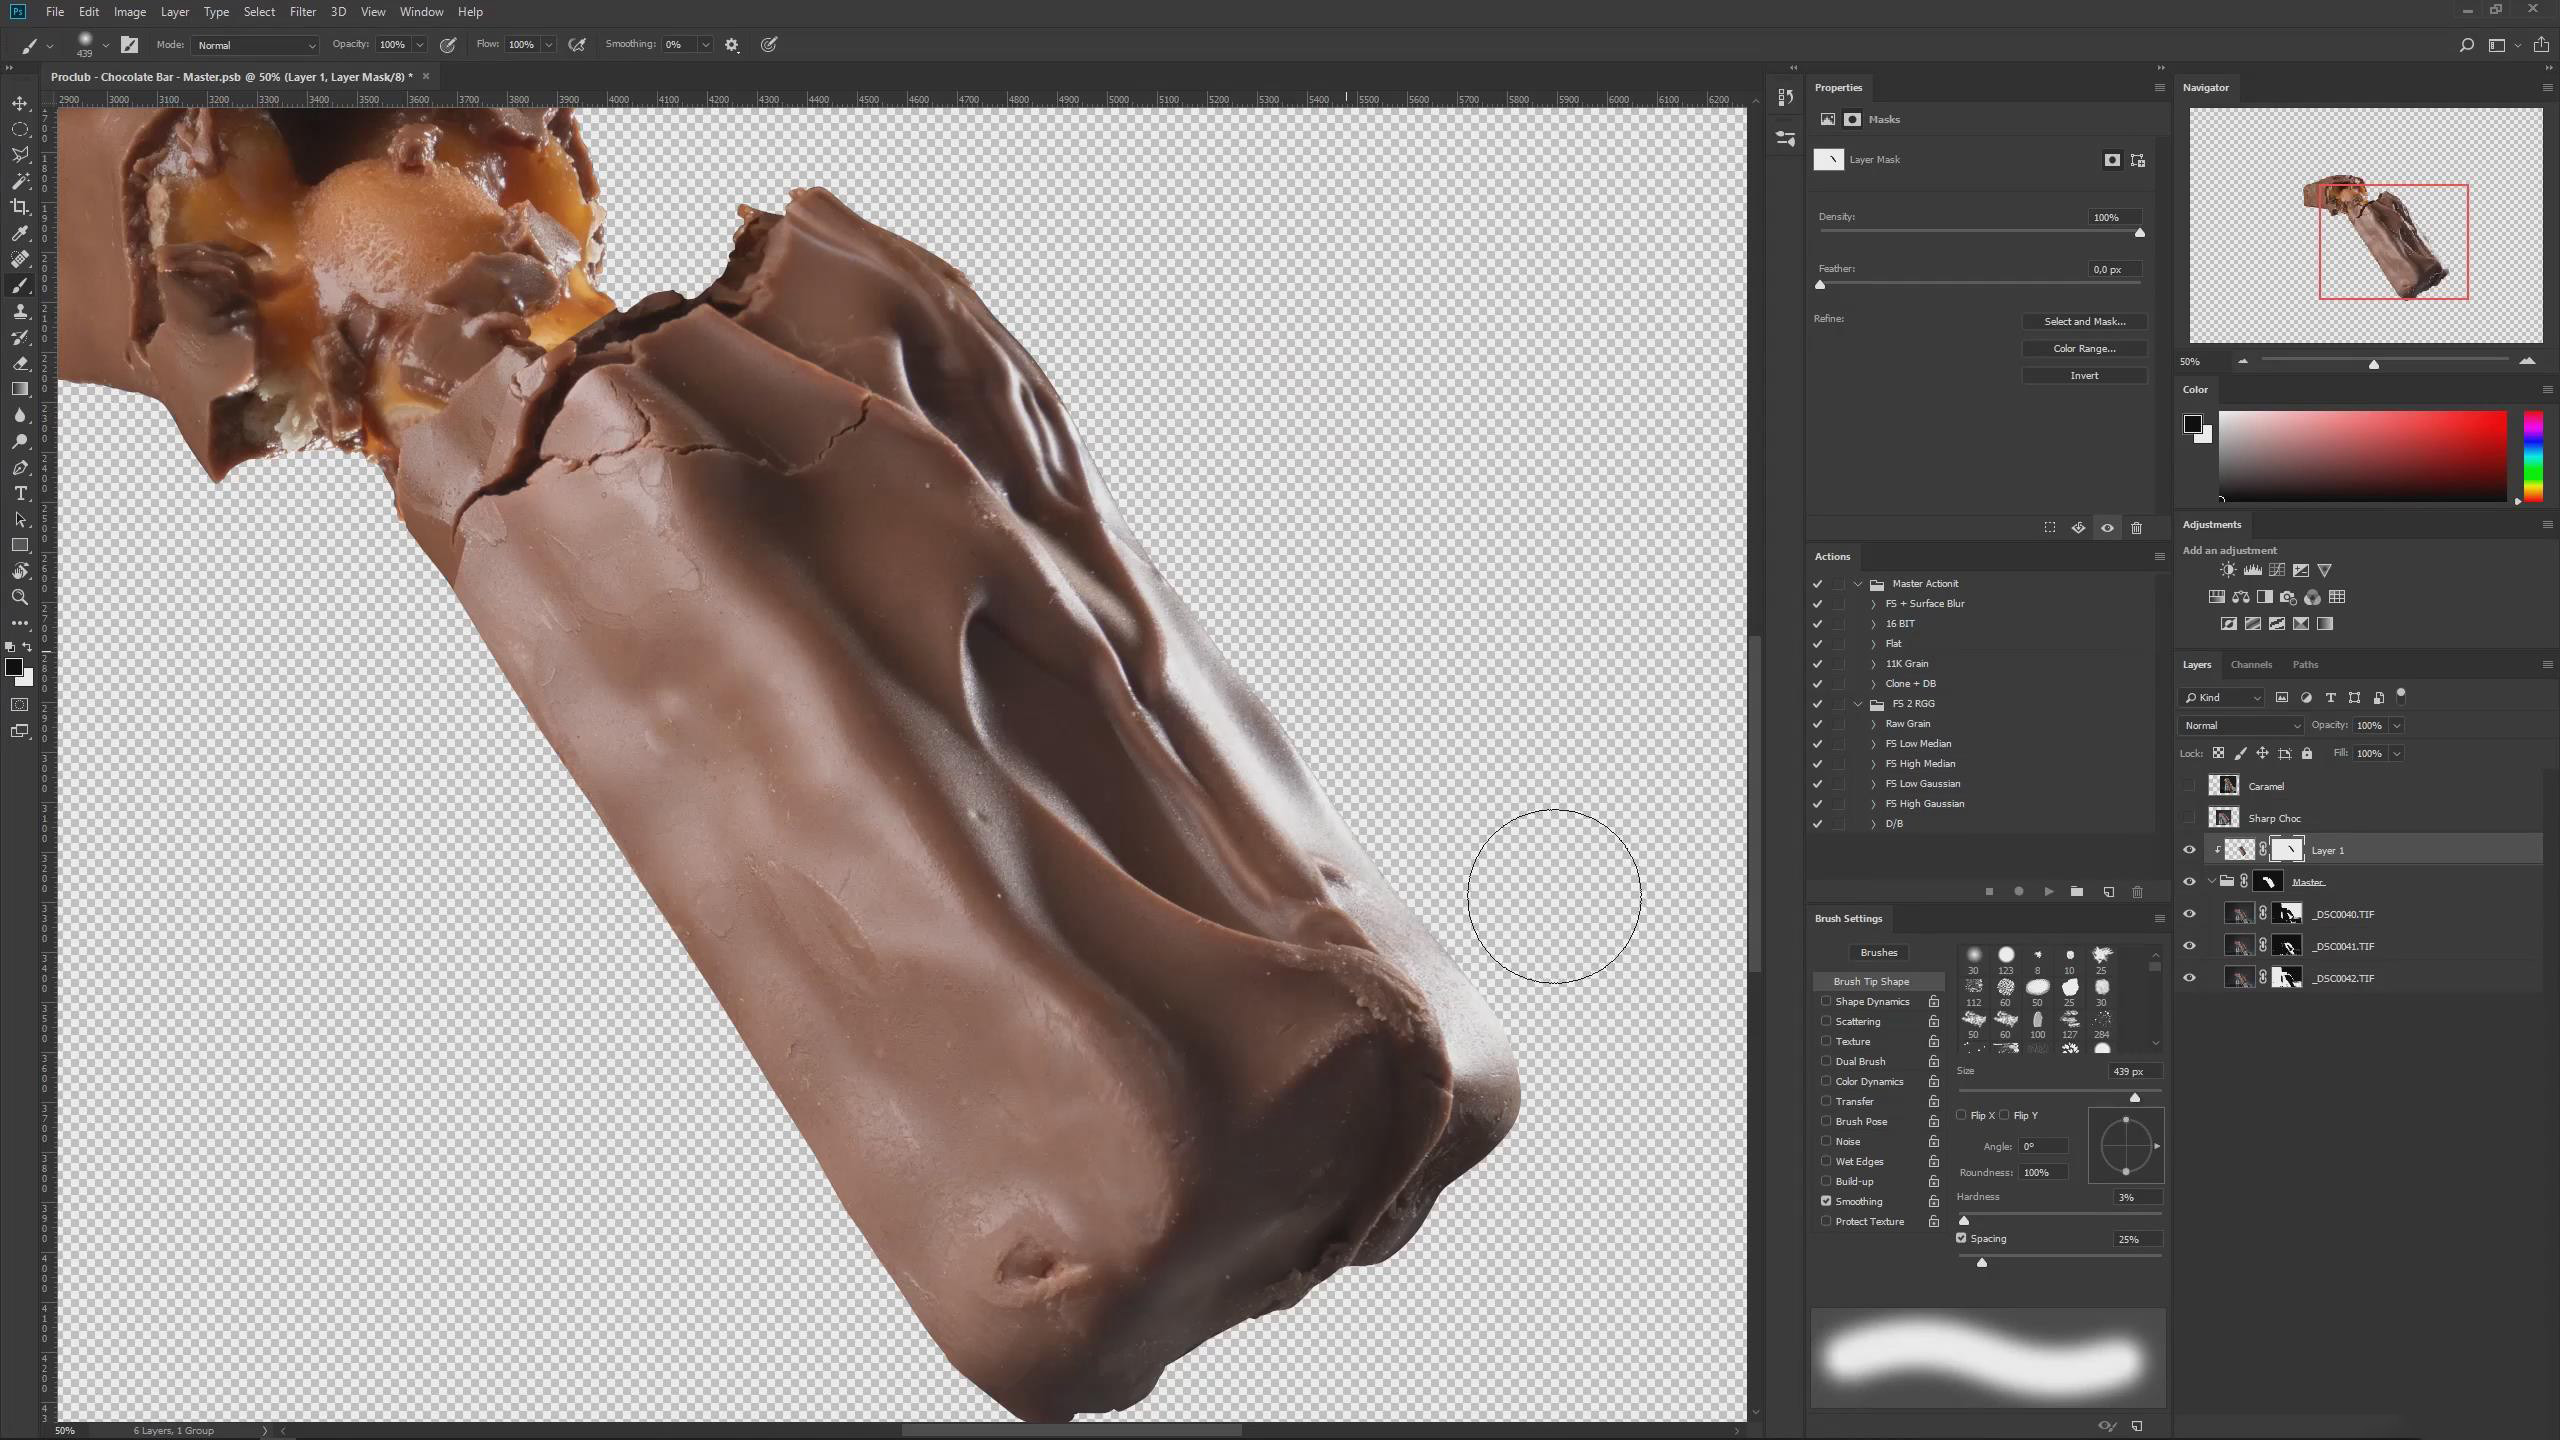This screenshot has height=1440, width=2560.
Task: Click the Invert mask button
Action: (x=2084, y=376)
